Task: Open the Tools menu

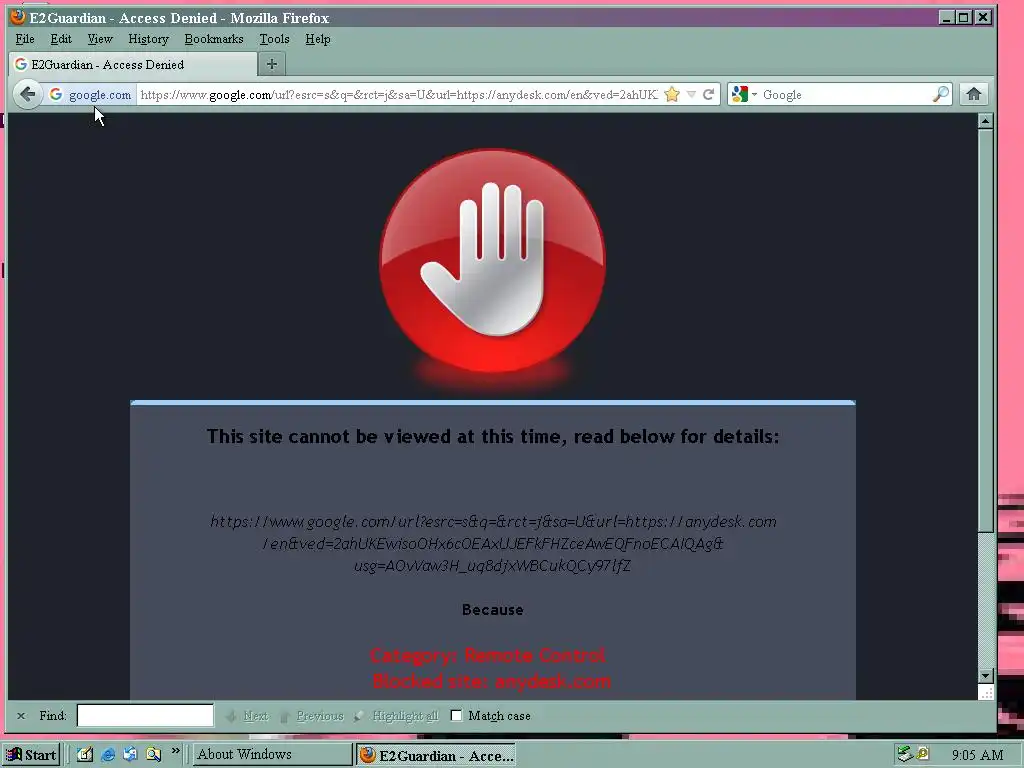Action: (274, 39)
